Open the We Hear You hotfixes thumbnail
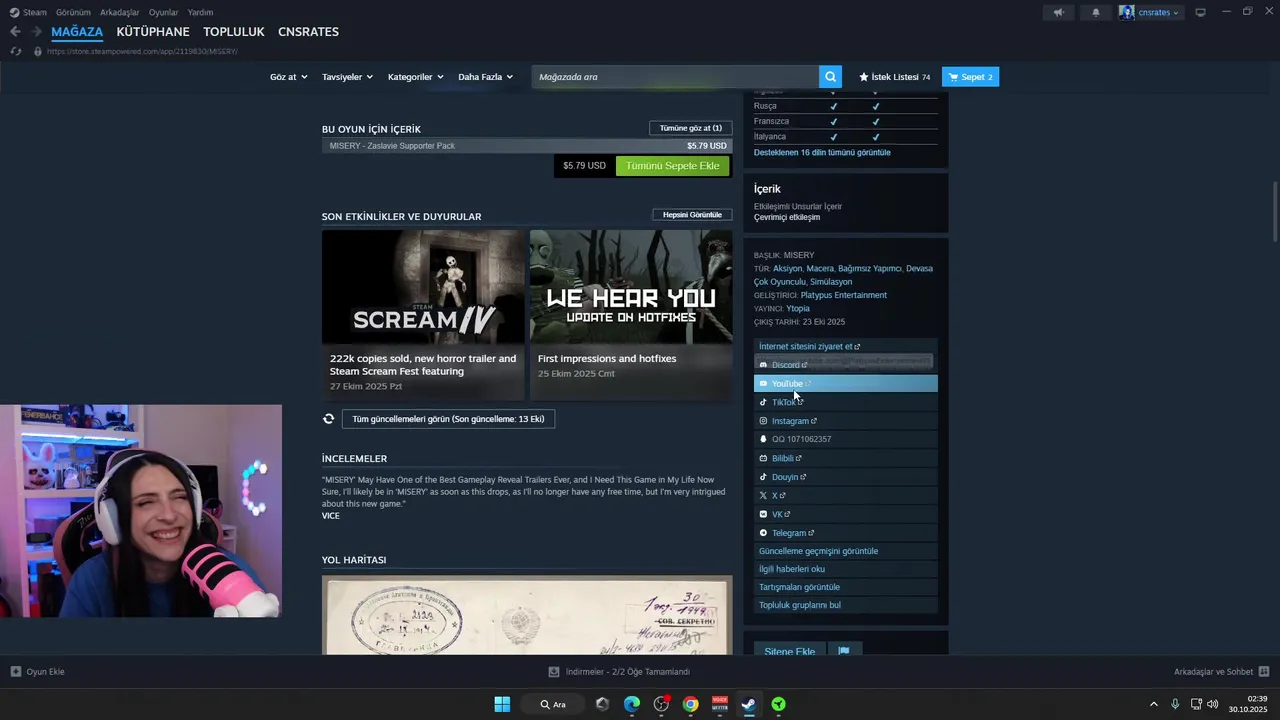This screenshot has width=1280, height=720. tap(631, 287)
